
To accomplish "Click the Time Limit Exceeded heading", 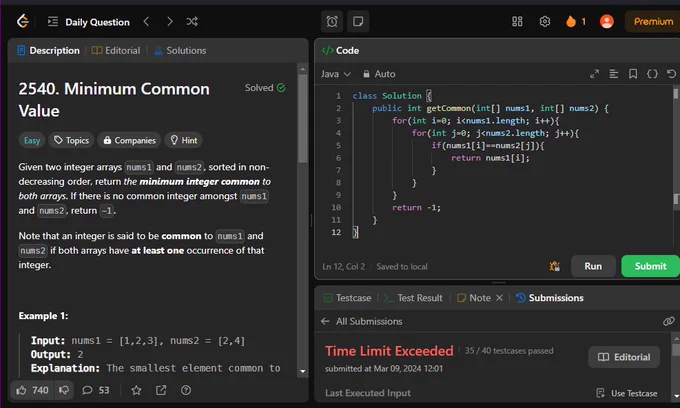I will [389, 351].
